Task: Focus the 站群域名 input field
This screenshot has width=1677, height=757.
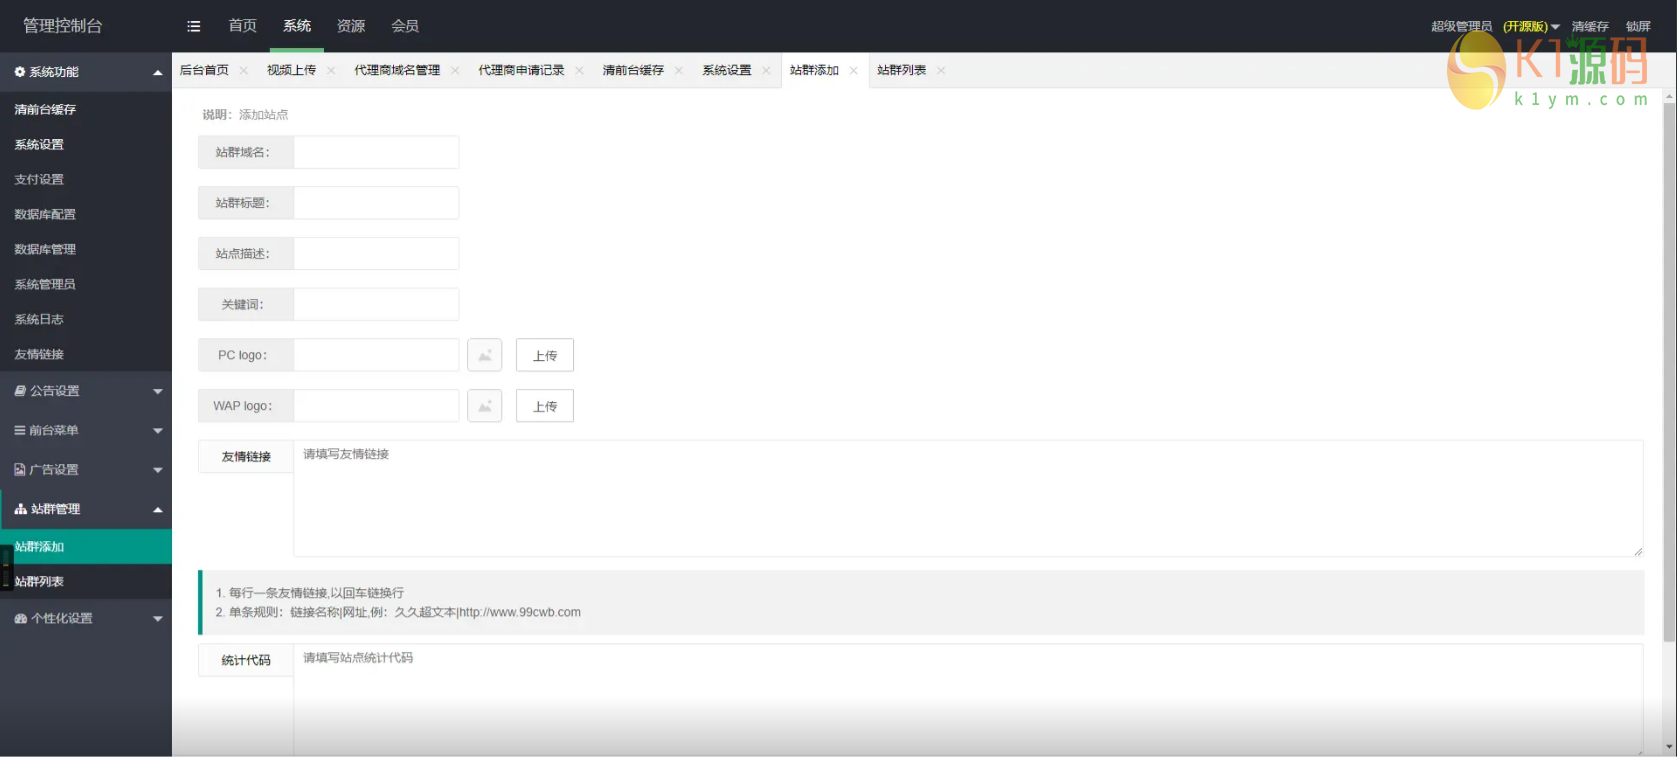Action: point(376,152)
